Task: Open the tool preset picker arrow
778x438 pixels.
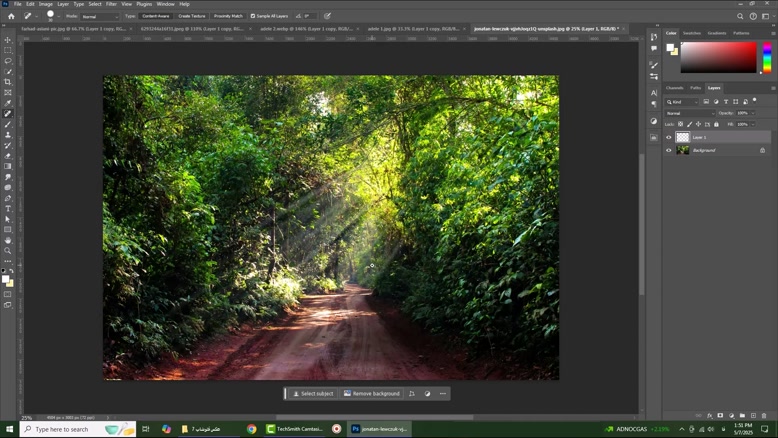Action: click(36, 16)
